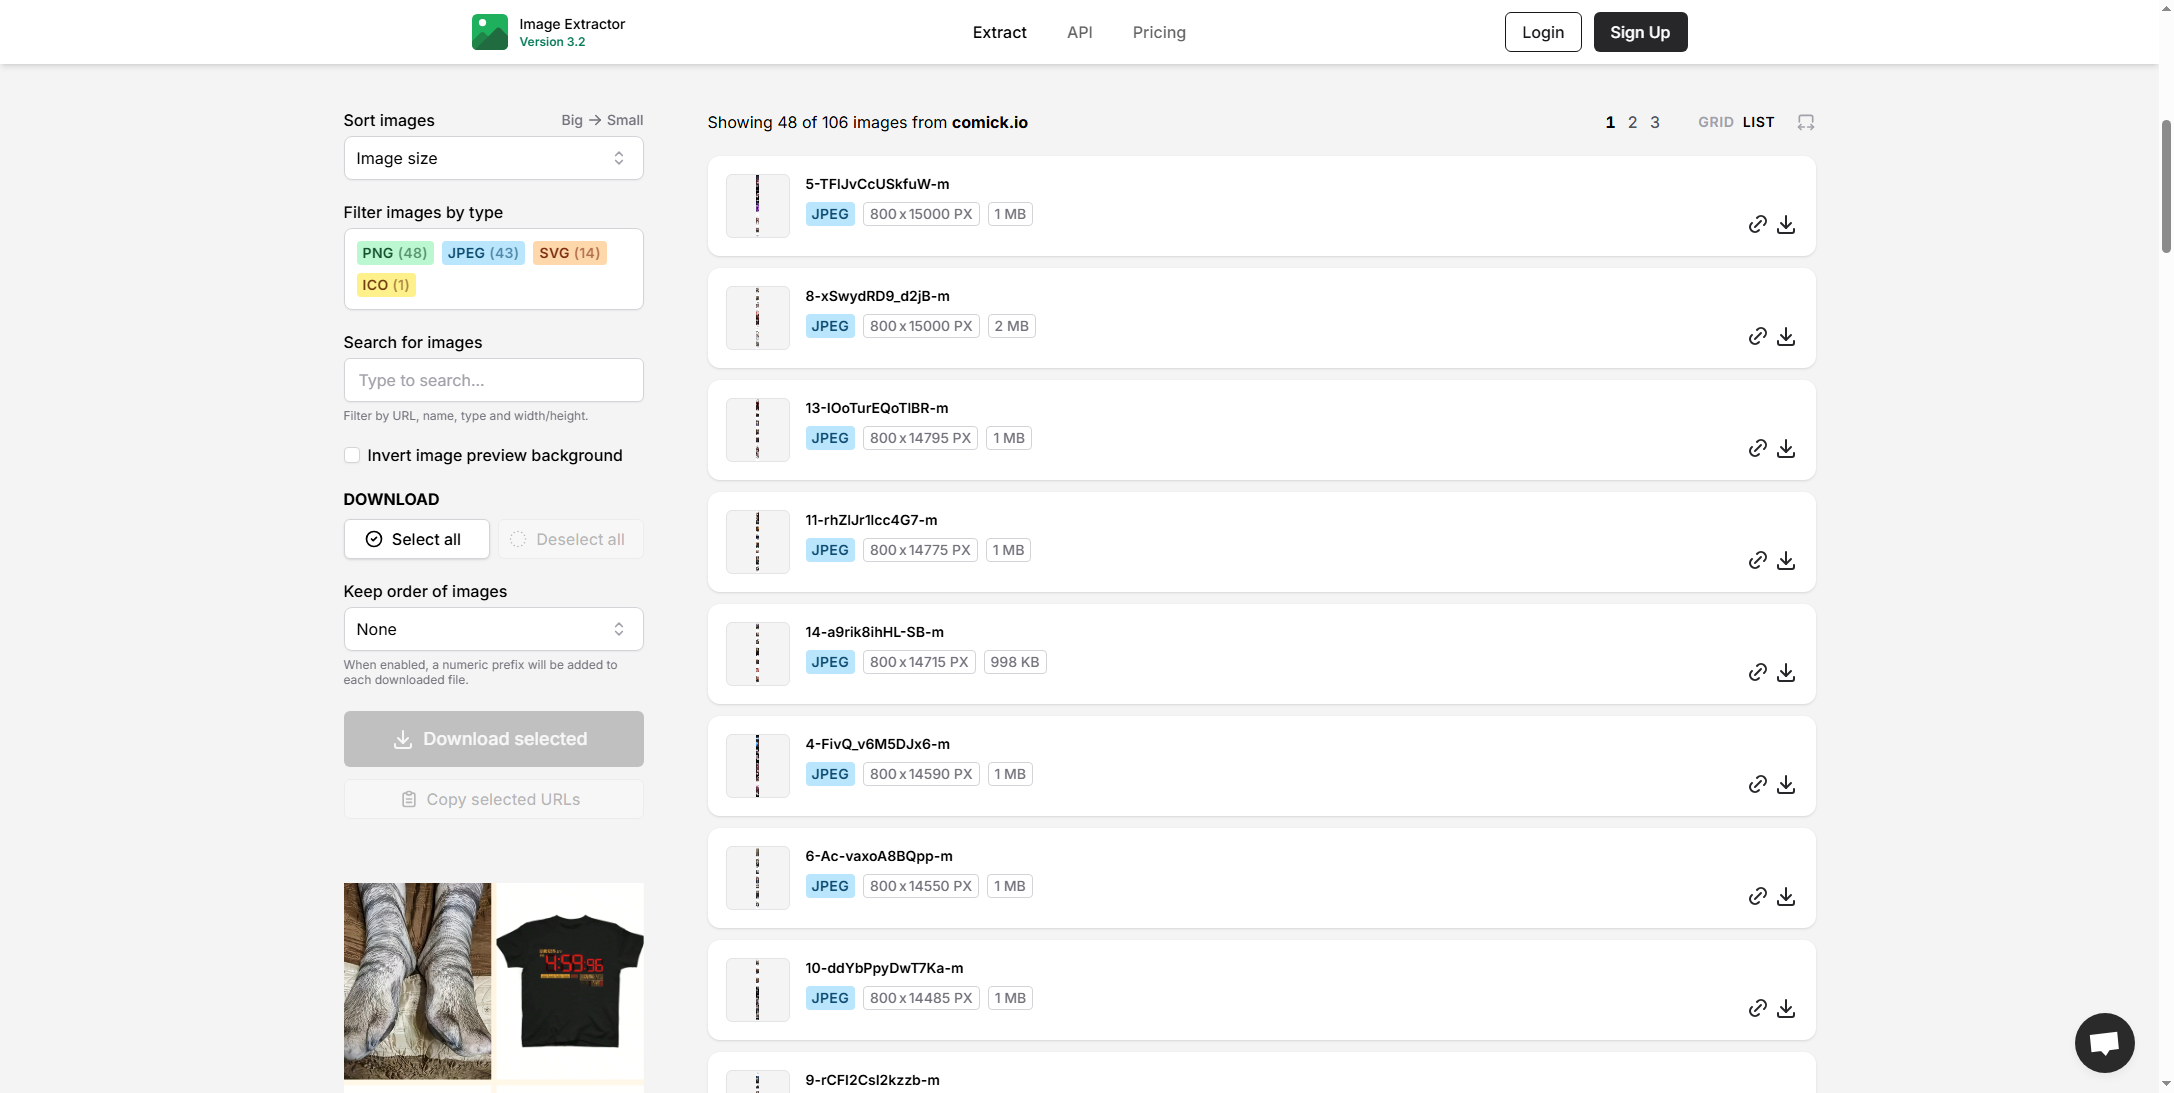Click the comick.io source text
Screen dimensions: 2174x1093
989,122
